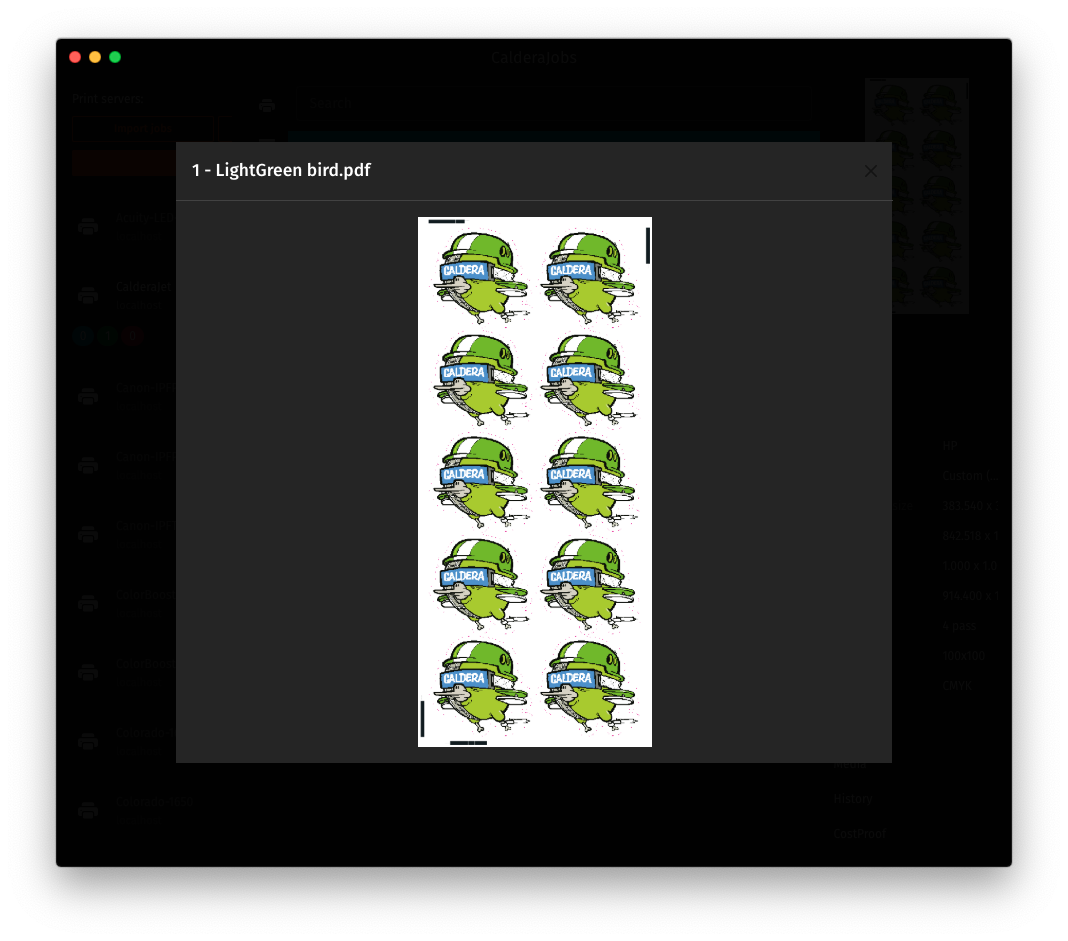The width and height of the screenshot is (1068, 941).
Task: Open the Custom media size dropdown
Action: (x=970, y=476)
